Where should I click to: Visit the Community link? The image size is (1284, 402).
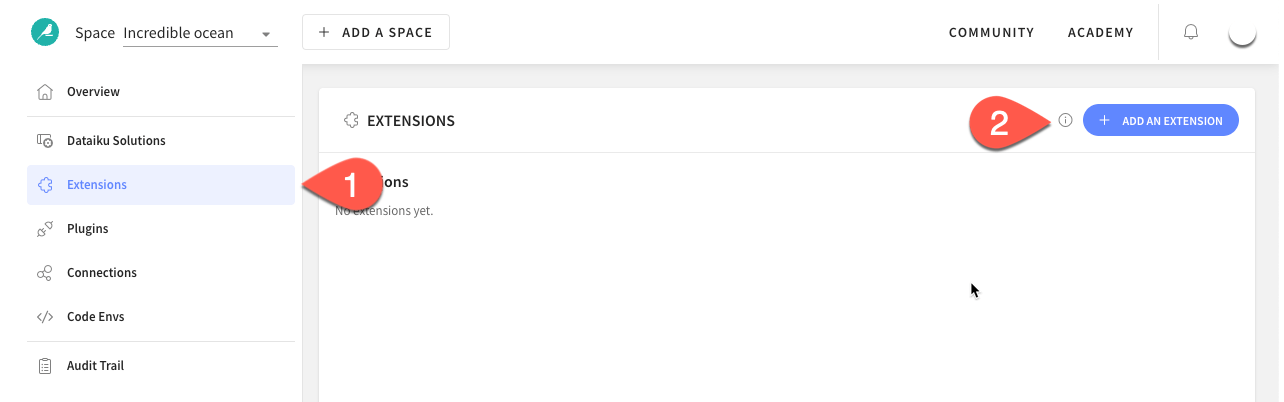point(991,32)
